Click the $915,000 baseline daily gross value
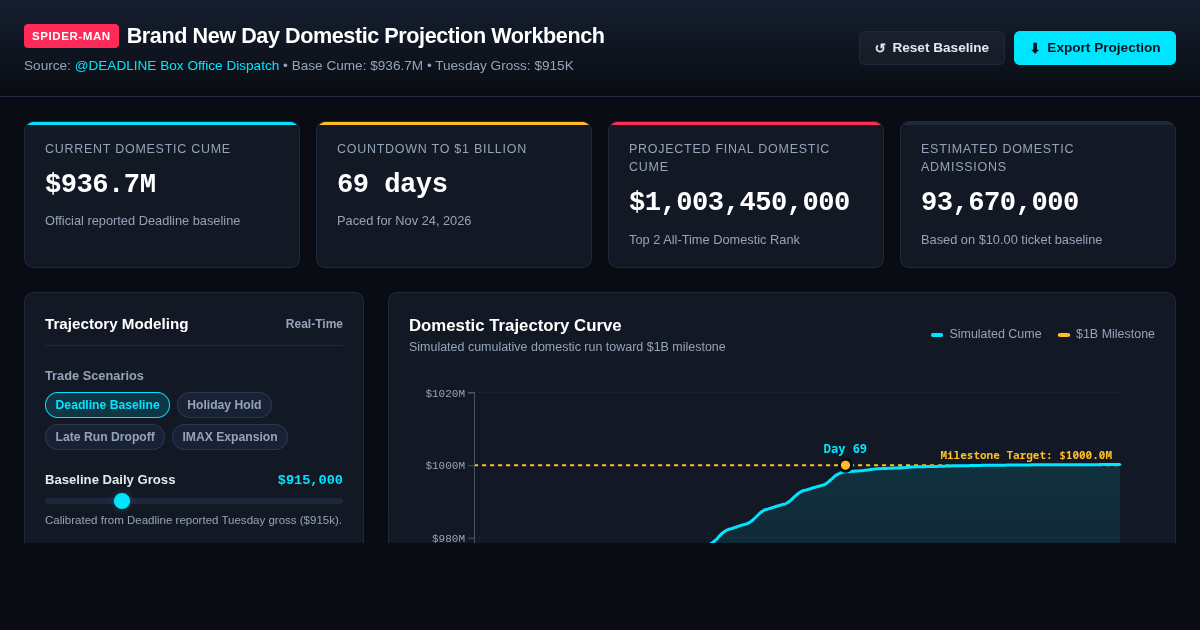Screen dimensions: 1200x630 [x=310, y=480]
